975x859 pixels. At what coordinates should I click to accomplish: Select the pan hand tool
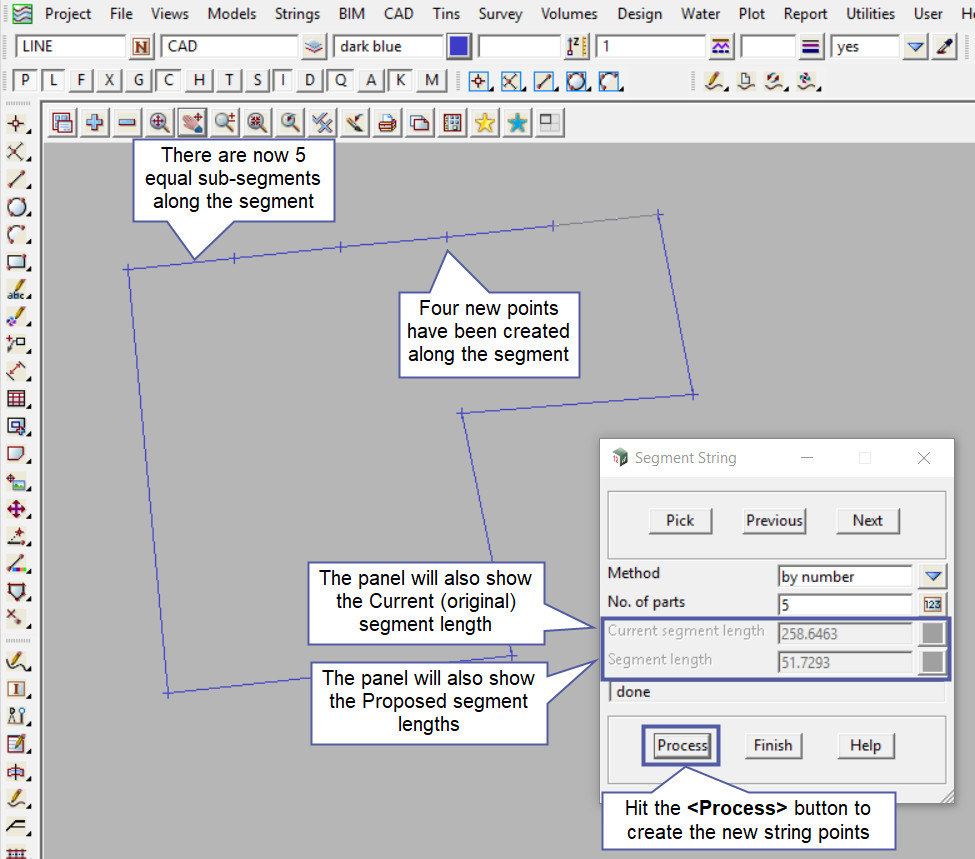pos(192,123)
